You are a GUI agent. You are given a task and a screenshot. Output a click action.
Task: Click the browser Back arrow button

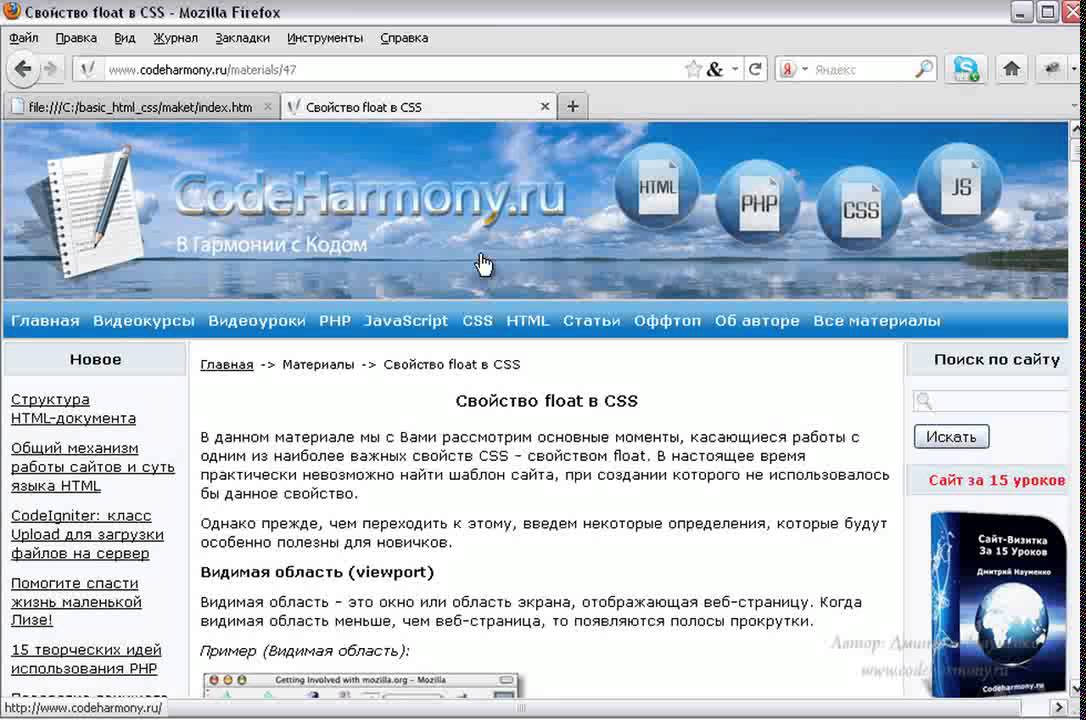click(x=23, y=69)
